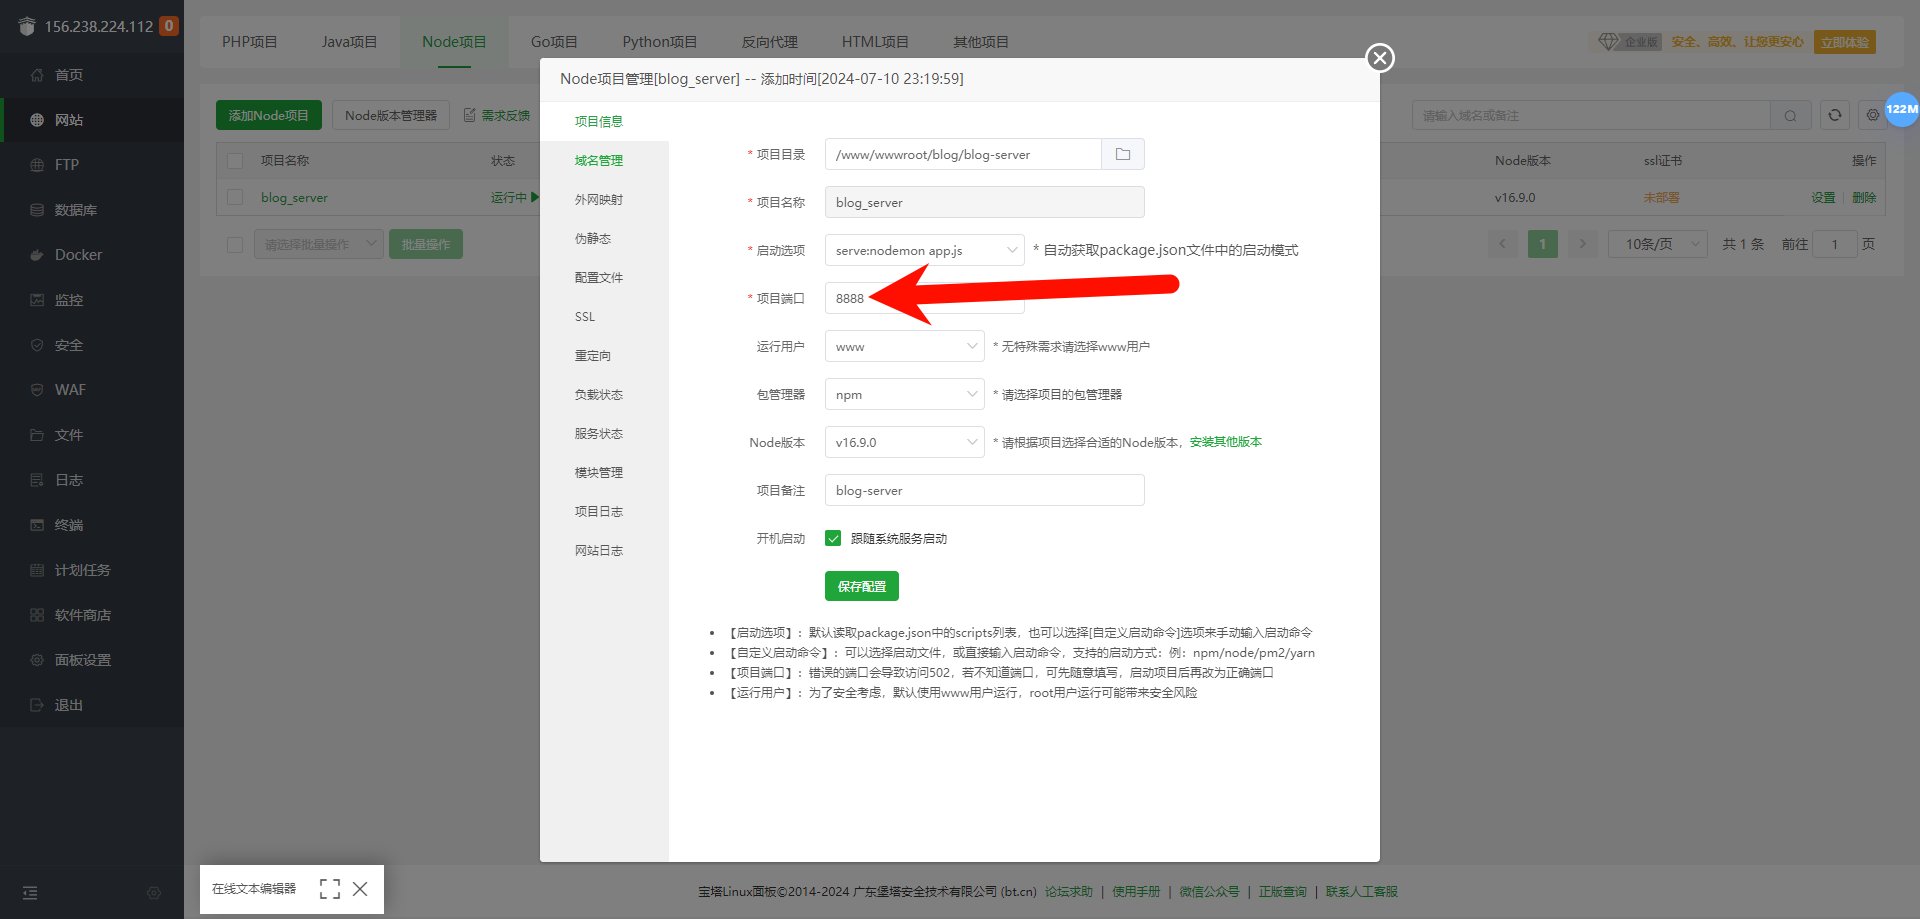
Task: Check the blog_server row checkbox
Action: pos(235,198)
